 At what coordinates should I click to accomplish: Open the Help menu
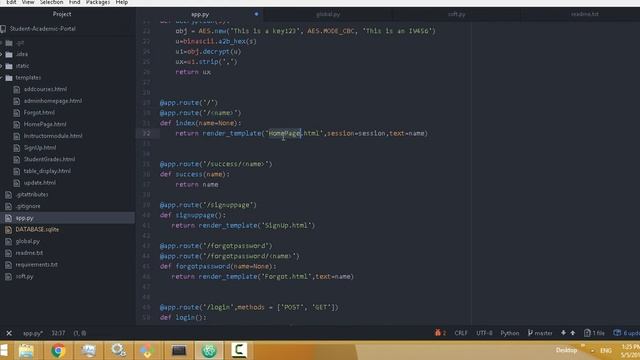point(122,2)
